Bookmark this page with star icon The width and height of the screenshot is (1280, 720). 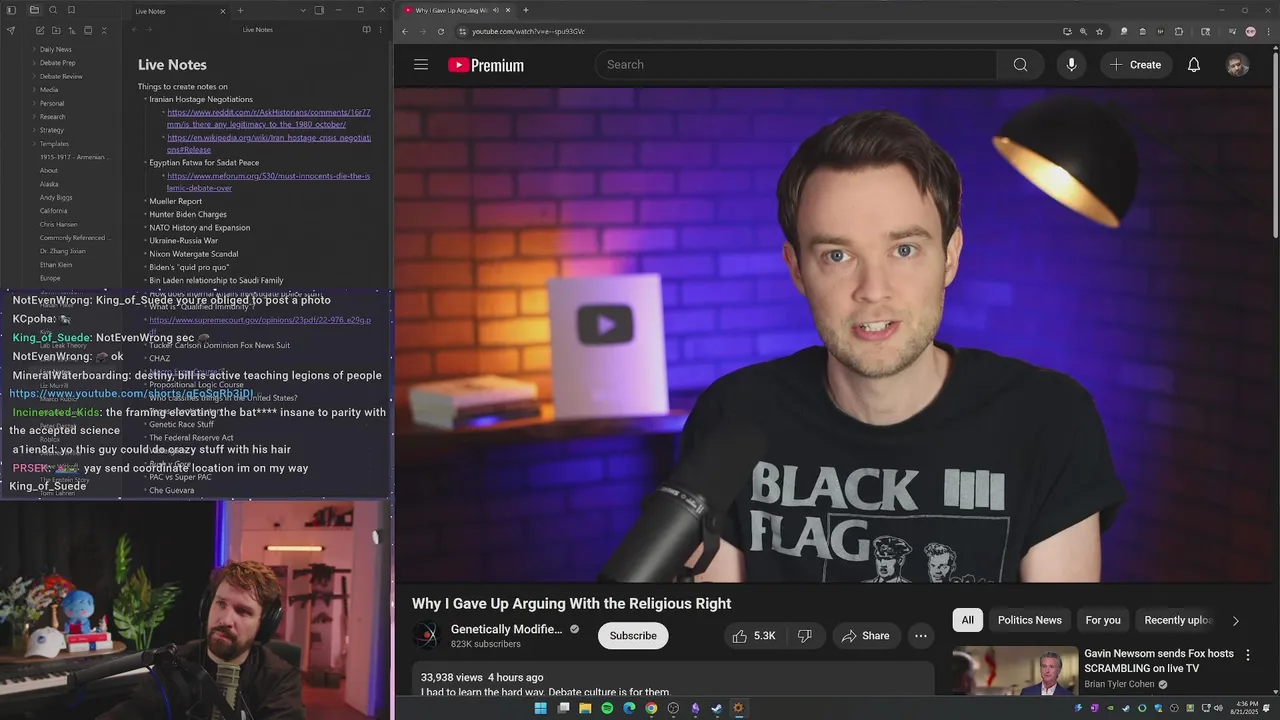pos(1099,31)
